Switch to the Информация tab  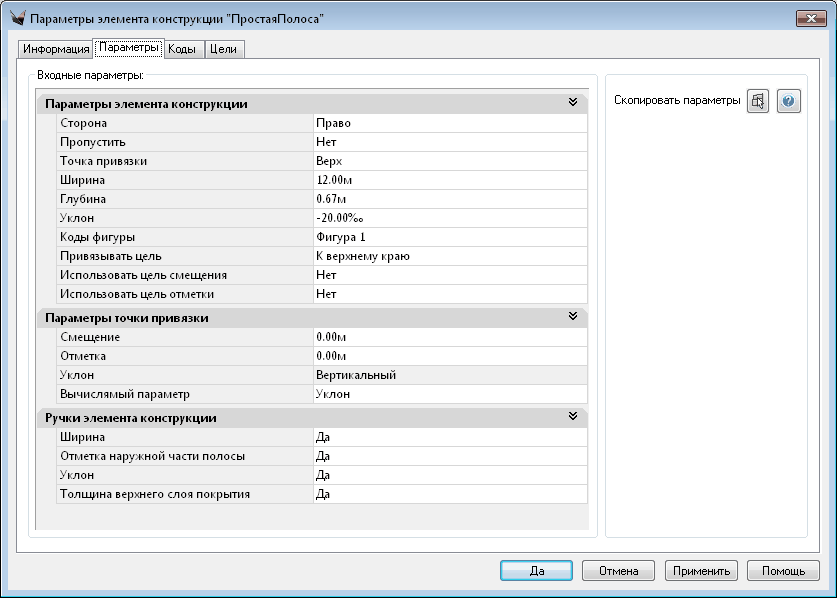click(x=56, y=49)
